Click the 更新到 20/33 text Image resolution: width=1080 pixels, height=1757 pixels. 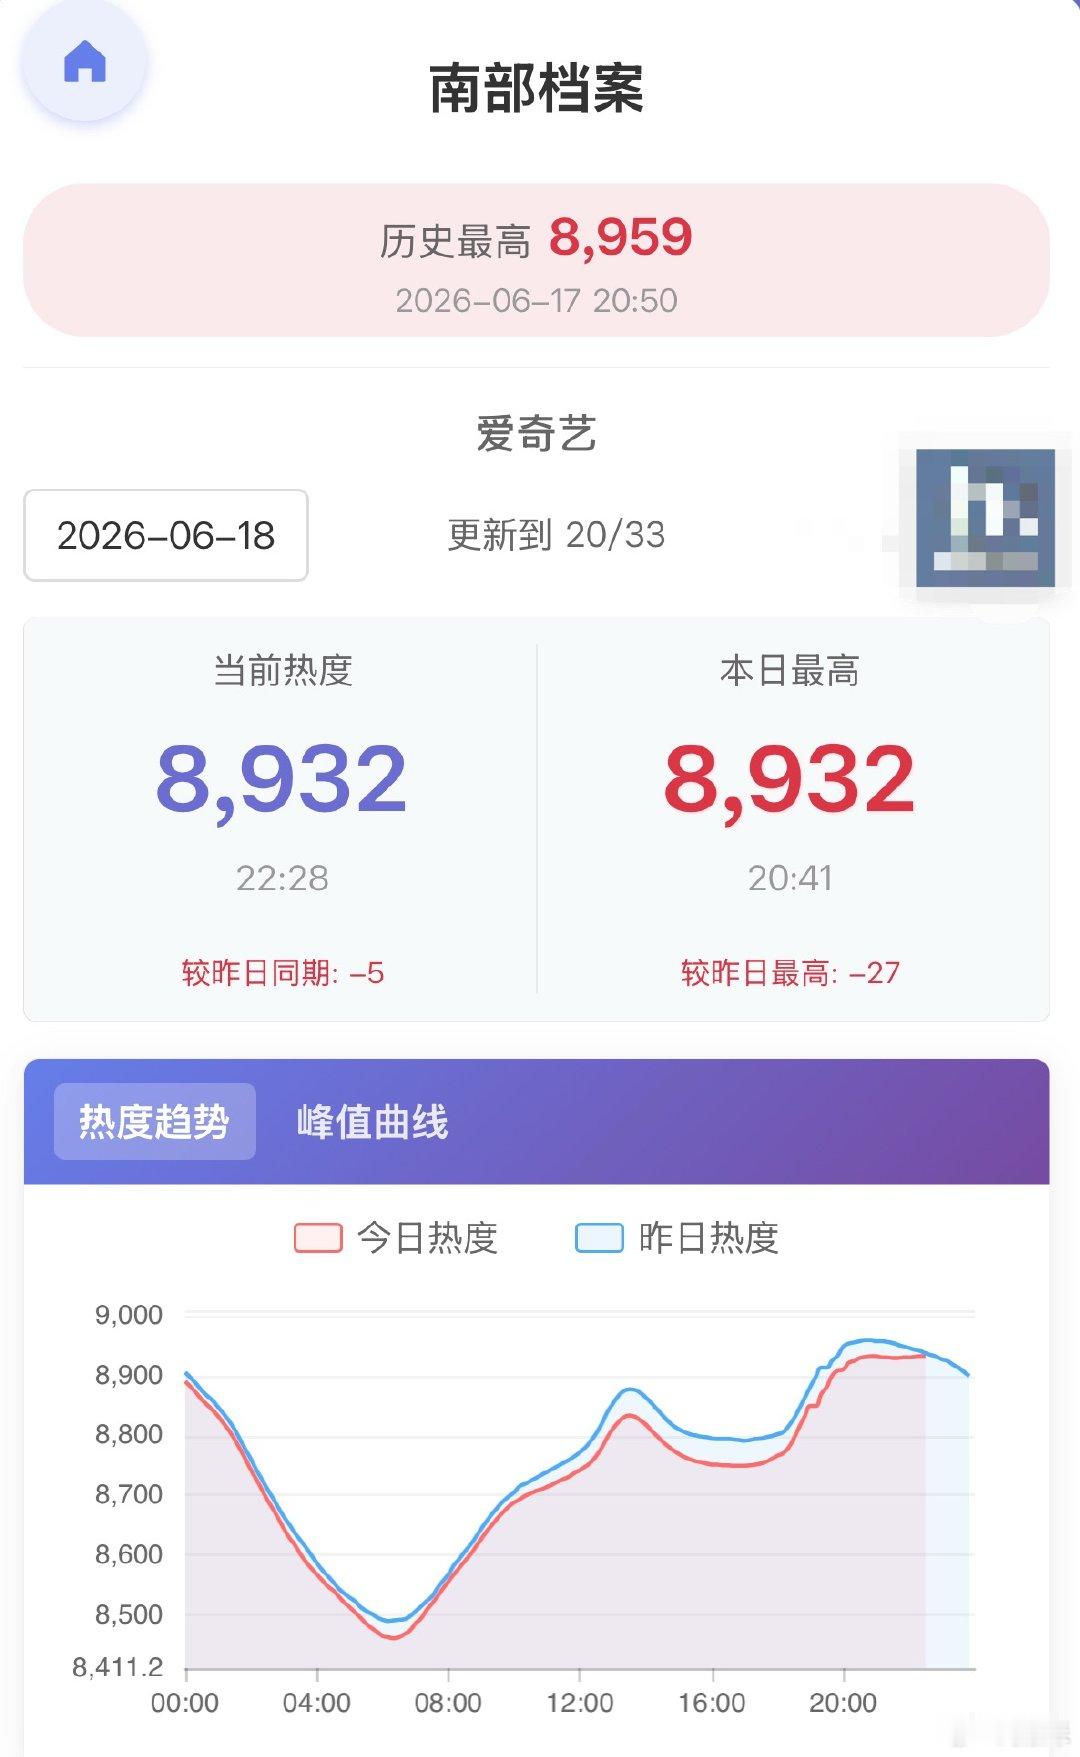556,535
